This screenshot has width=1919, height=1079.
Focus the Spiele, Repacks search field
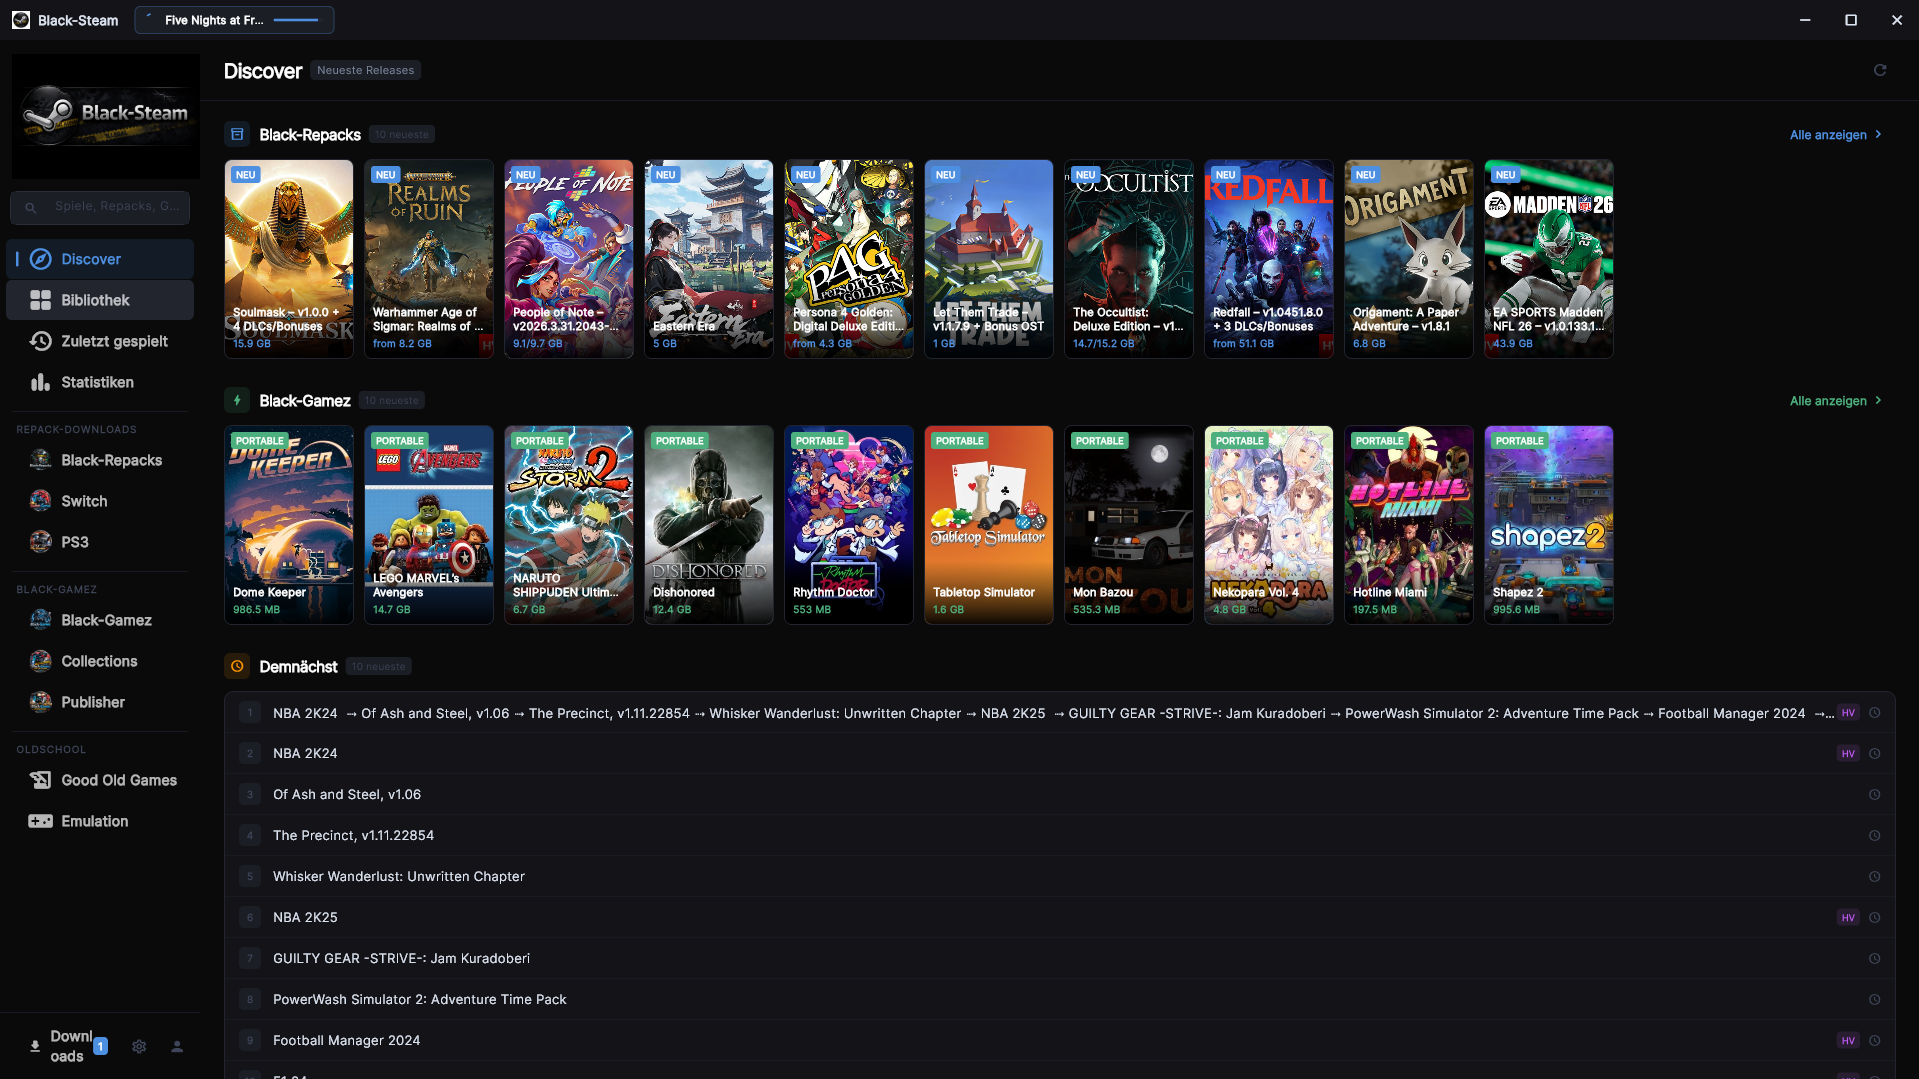tap(100, 207)
